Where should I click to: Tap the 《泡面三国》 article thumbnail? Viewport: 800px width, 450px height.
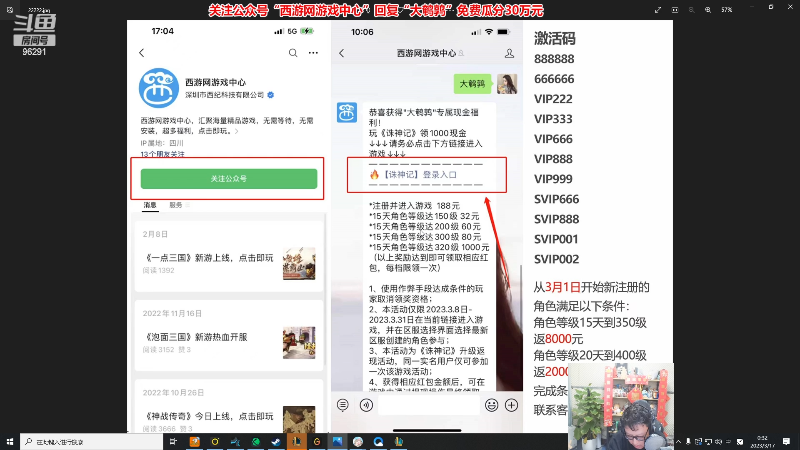[x=299, y=343]
